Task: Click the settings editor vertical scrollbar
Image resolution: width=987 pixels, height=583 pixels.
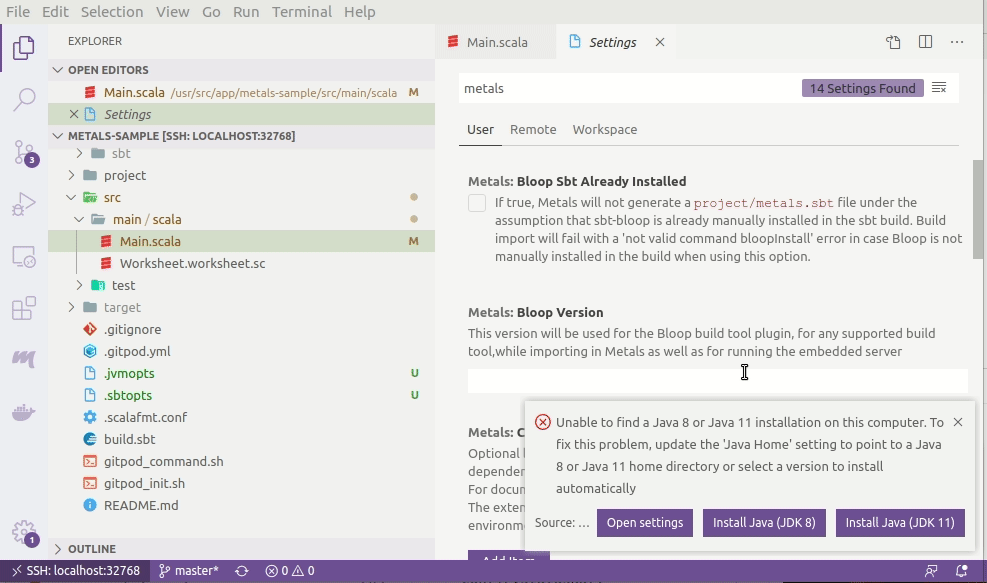Action: pos(978,209)
